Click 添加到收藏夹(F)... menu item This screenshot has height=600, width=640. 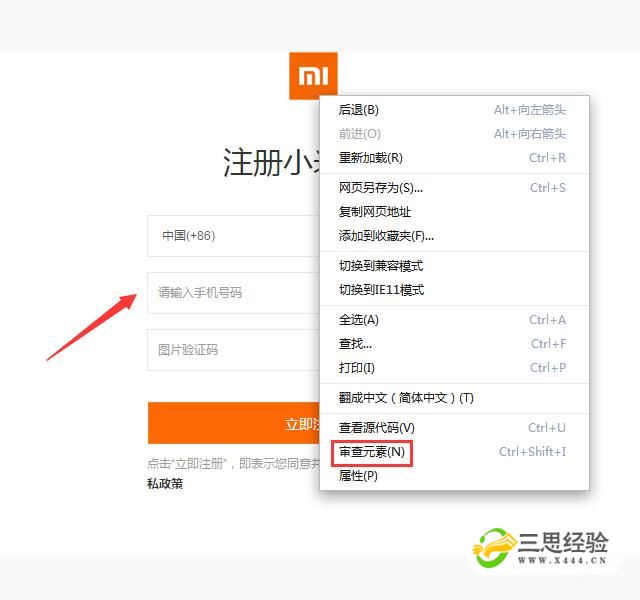(386, 236)
